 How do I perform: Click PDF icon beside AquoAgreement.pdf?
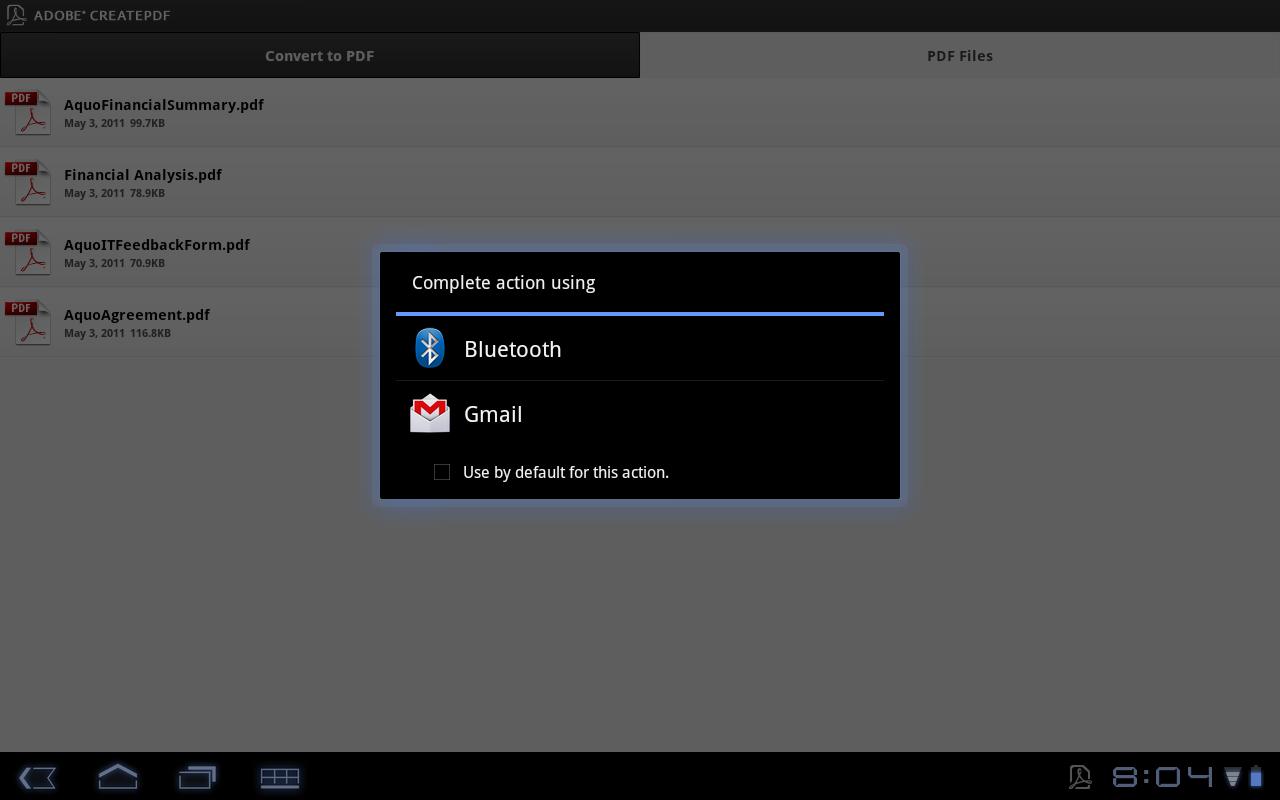pyautogui.click(x=28, y=322)
